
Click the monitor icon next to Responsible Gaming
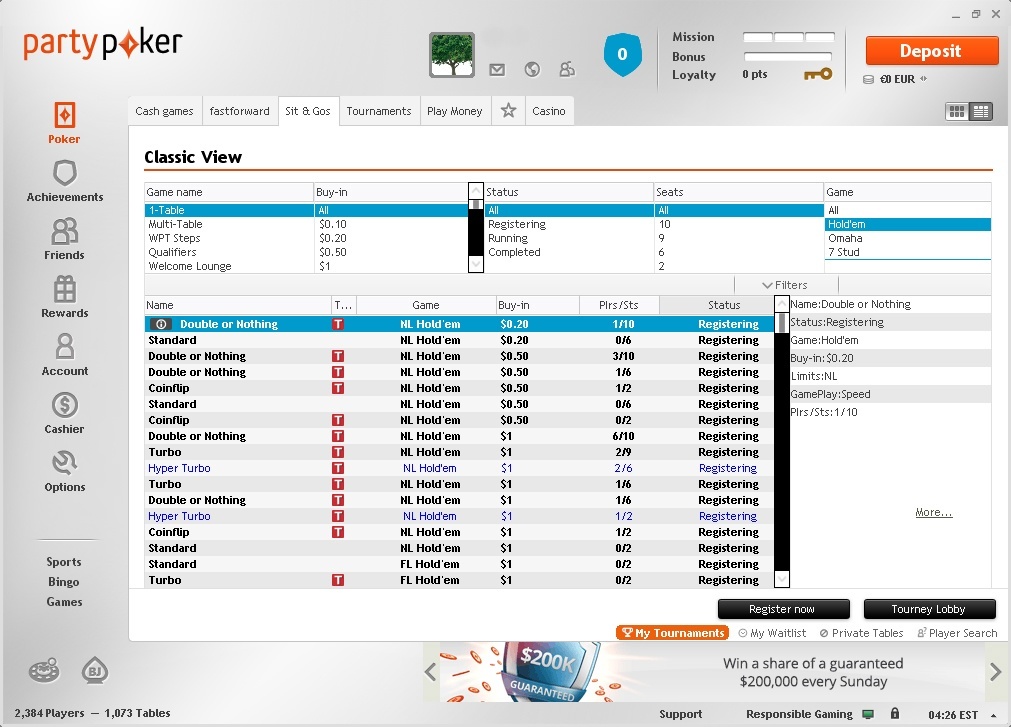pyautogui.click(x=868, y=714)
